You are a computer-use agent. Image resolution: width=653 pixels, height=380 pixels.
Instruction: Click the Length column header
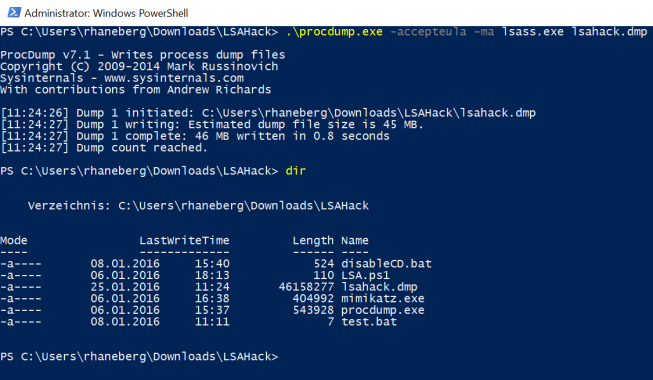click(x=313, y=240)
